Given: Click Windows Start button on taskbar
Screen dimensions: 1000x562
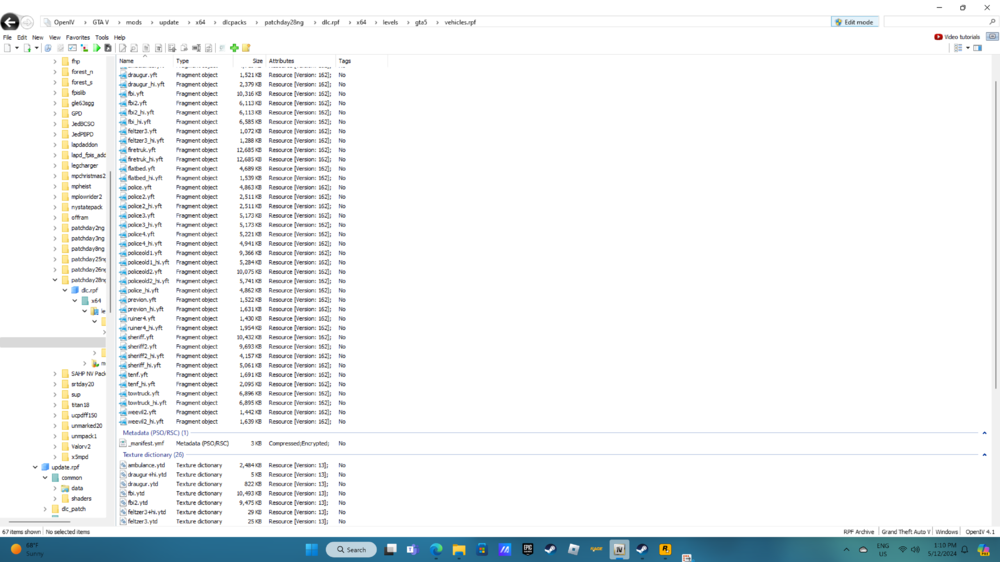Looking at the screenshot, I should coord(311,549).
